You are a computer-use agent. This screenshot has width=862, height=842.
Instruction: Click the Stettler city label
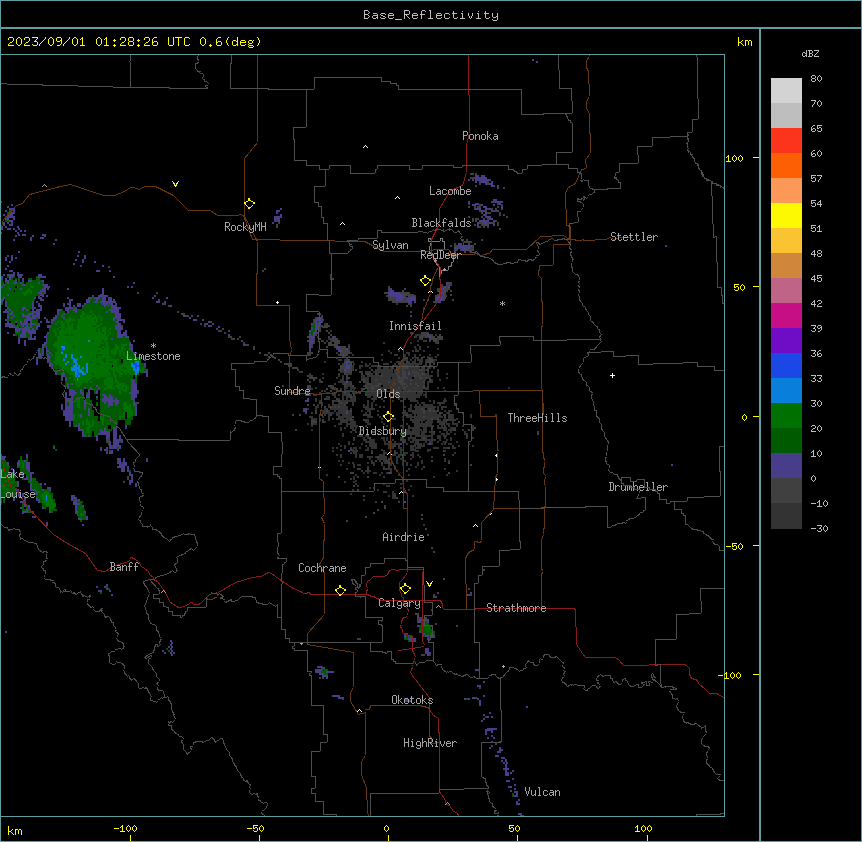[x=634, y=237]
